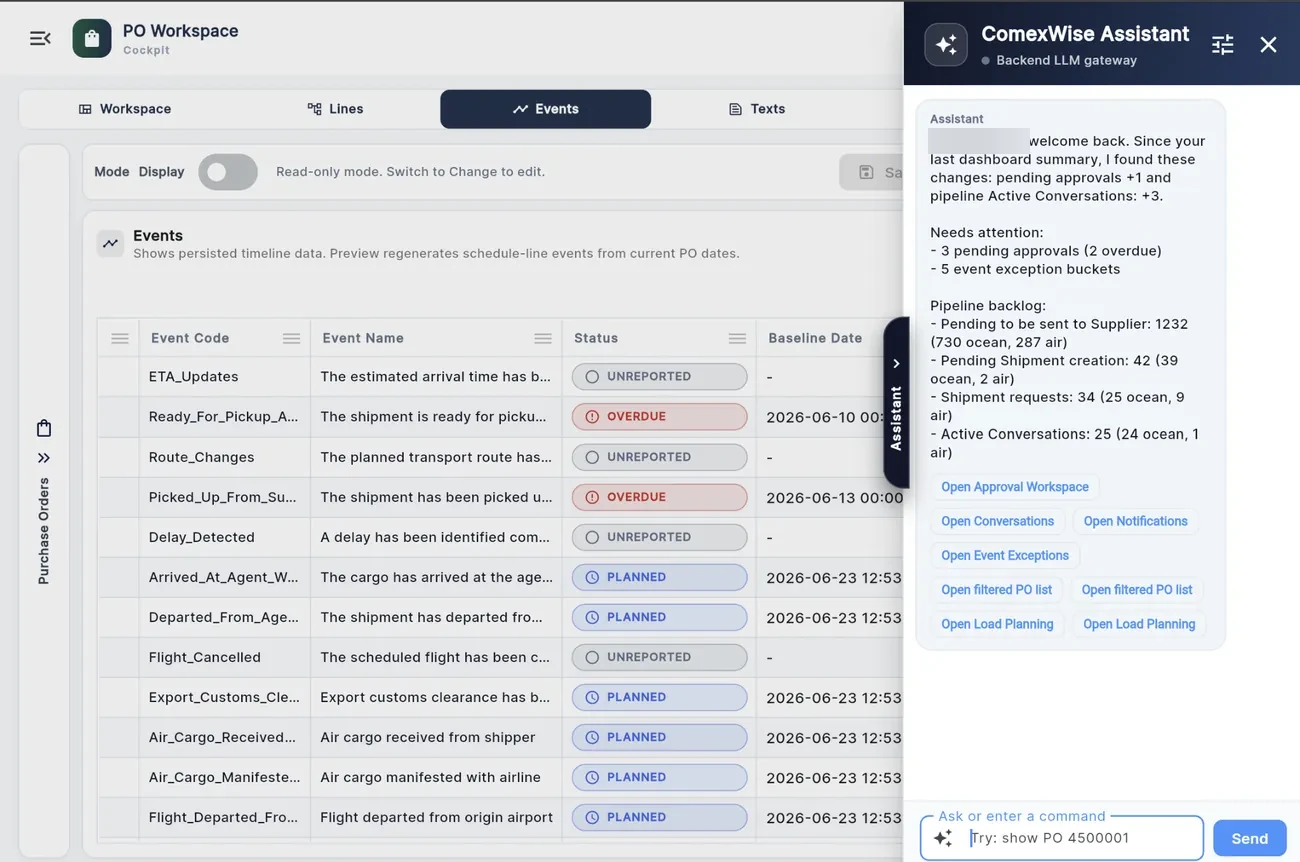This screenshot has height=862, width=1300.
Task: Click the PO Workspace title
Action: 180,31
